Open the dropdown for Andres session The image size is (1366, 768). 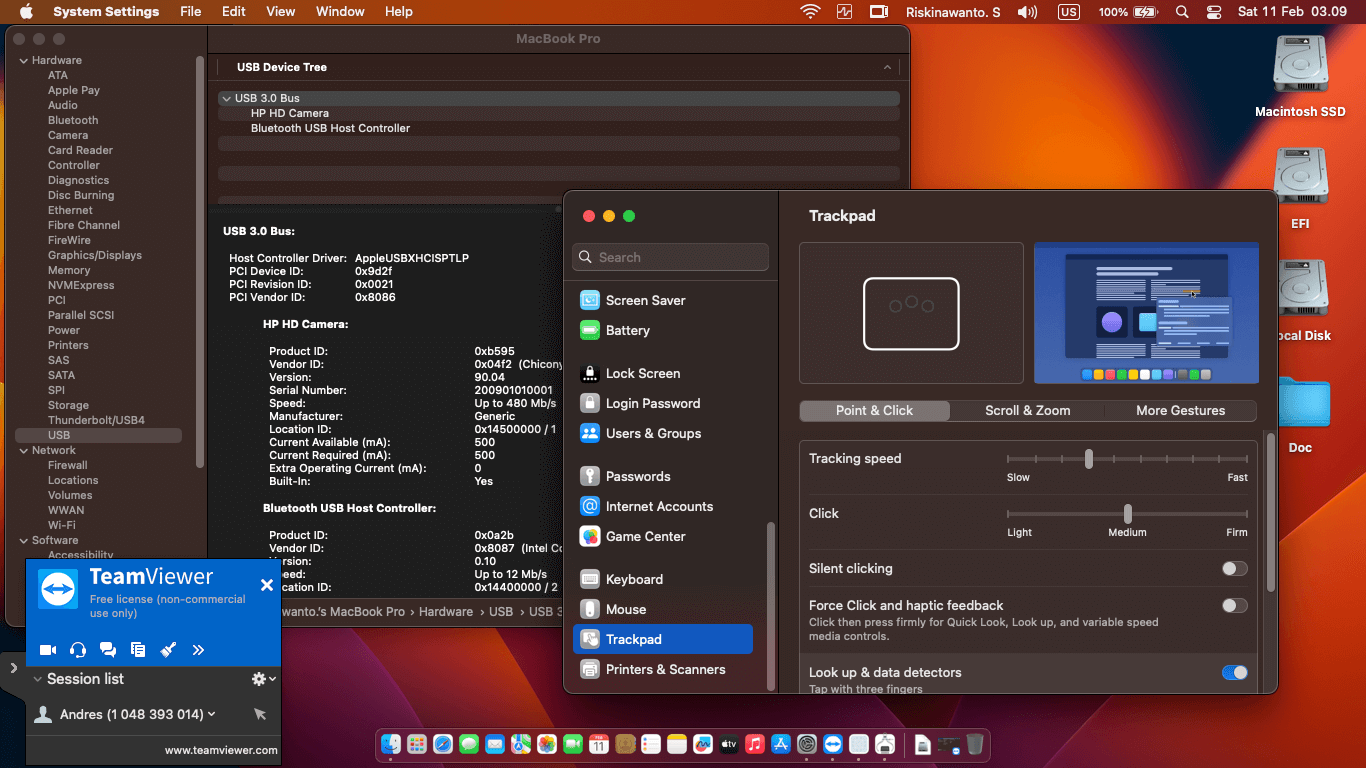[x=212, y=714]
